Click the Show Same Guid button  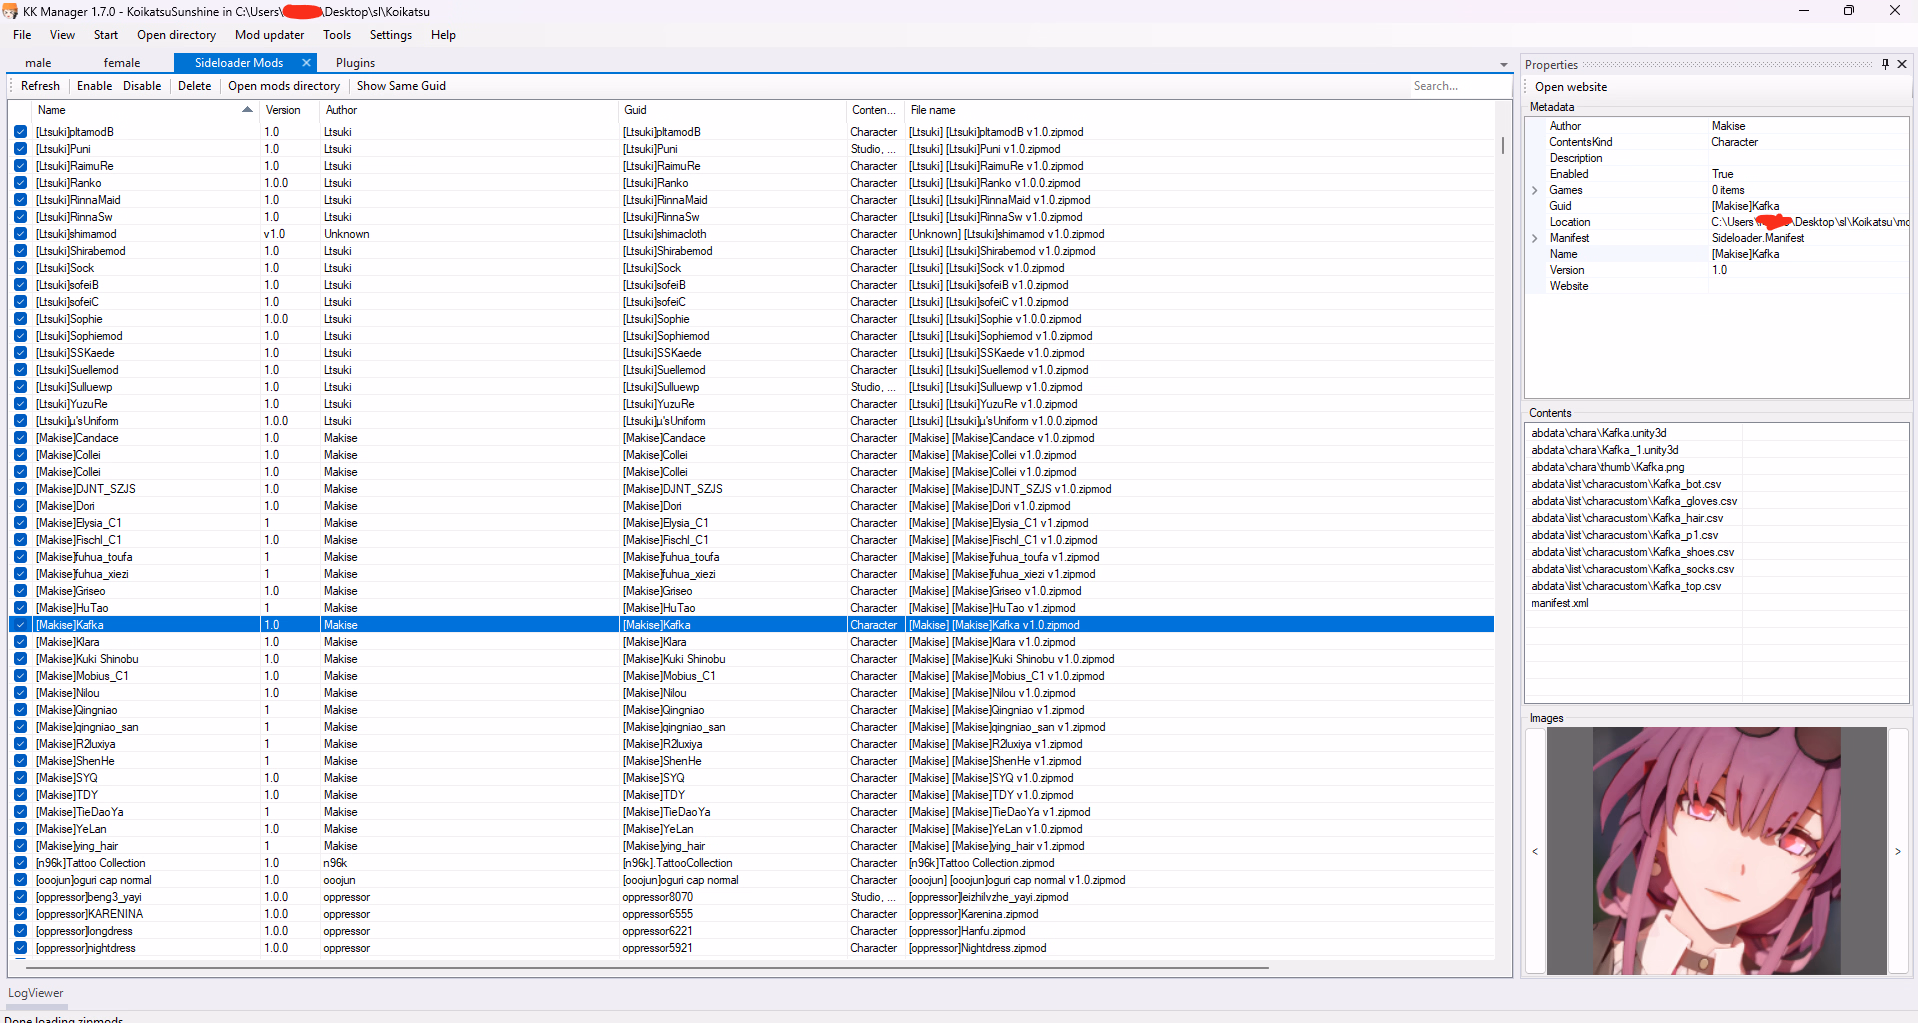401,86
